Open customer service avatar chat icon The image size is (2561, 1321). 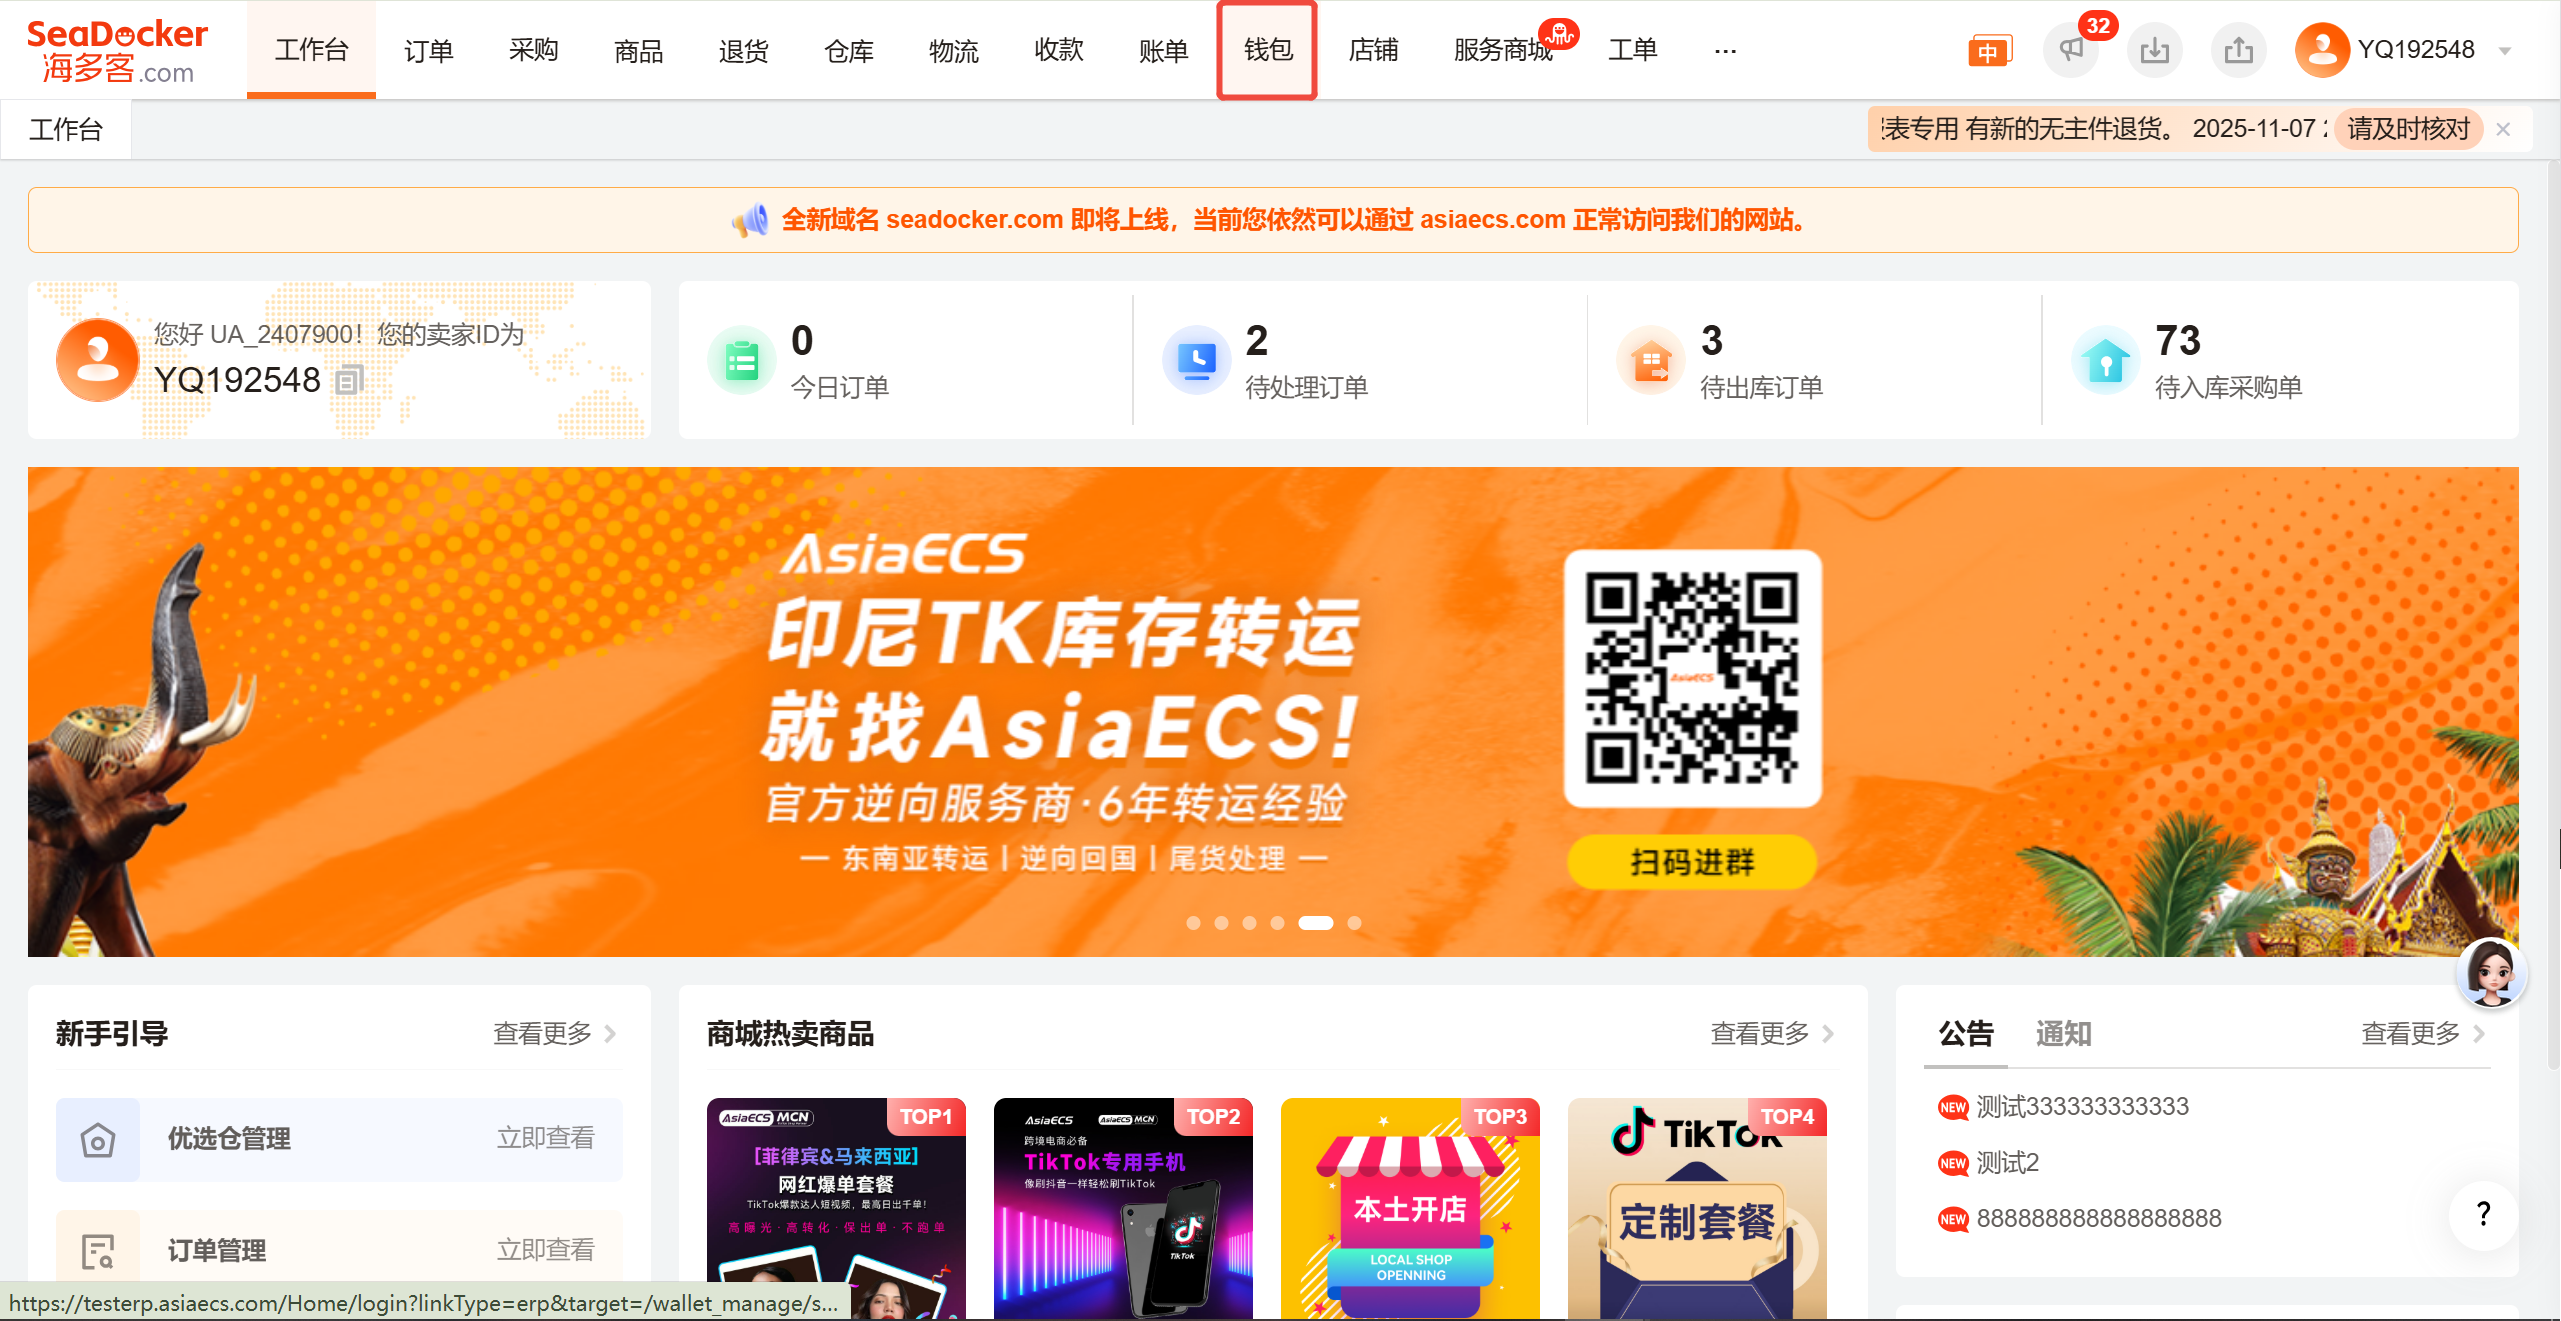[2491, 972]
